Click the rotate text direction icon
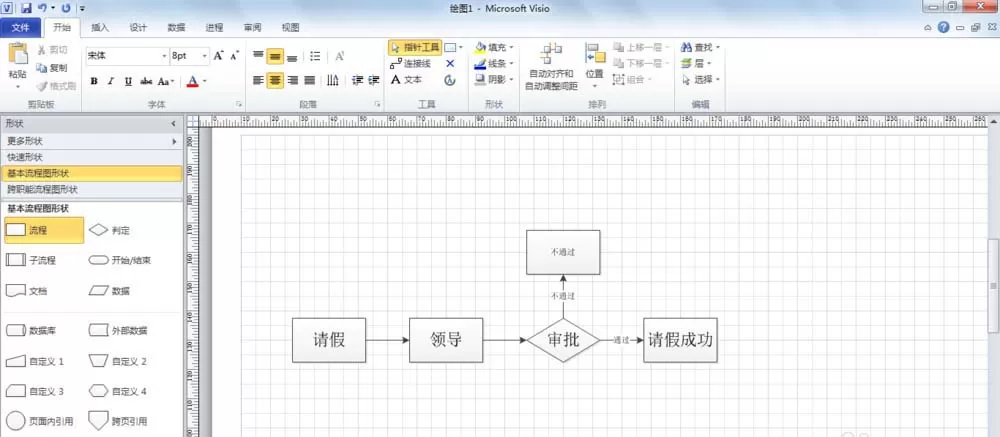 (332, 80)
